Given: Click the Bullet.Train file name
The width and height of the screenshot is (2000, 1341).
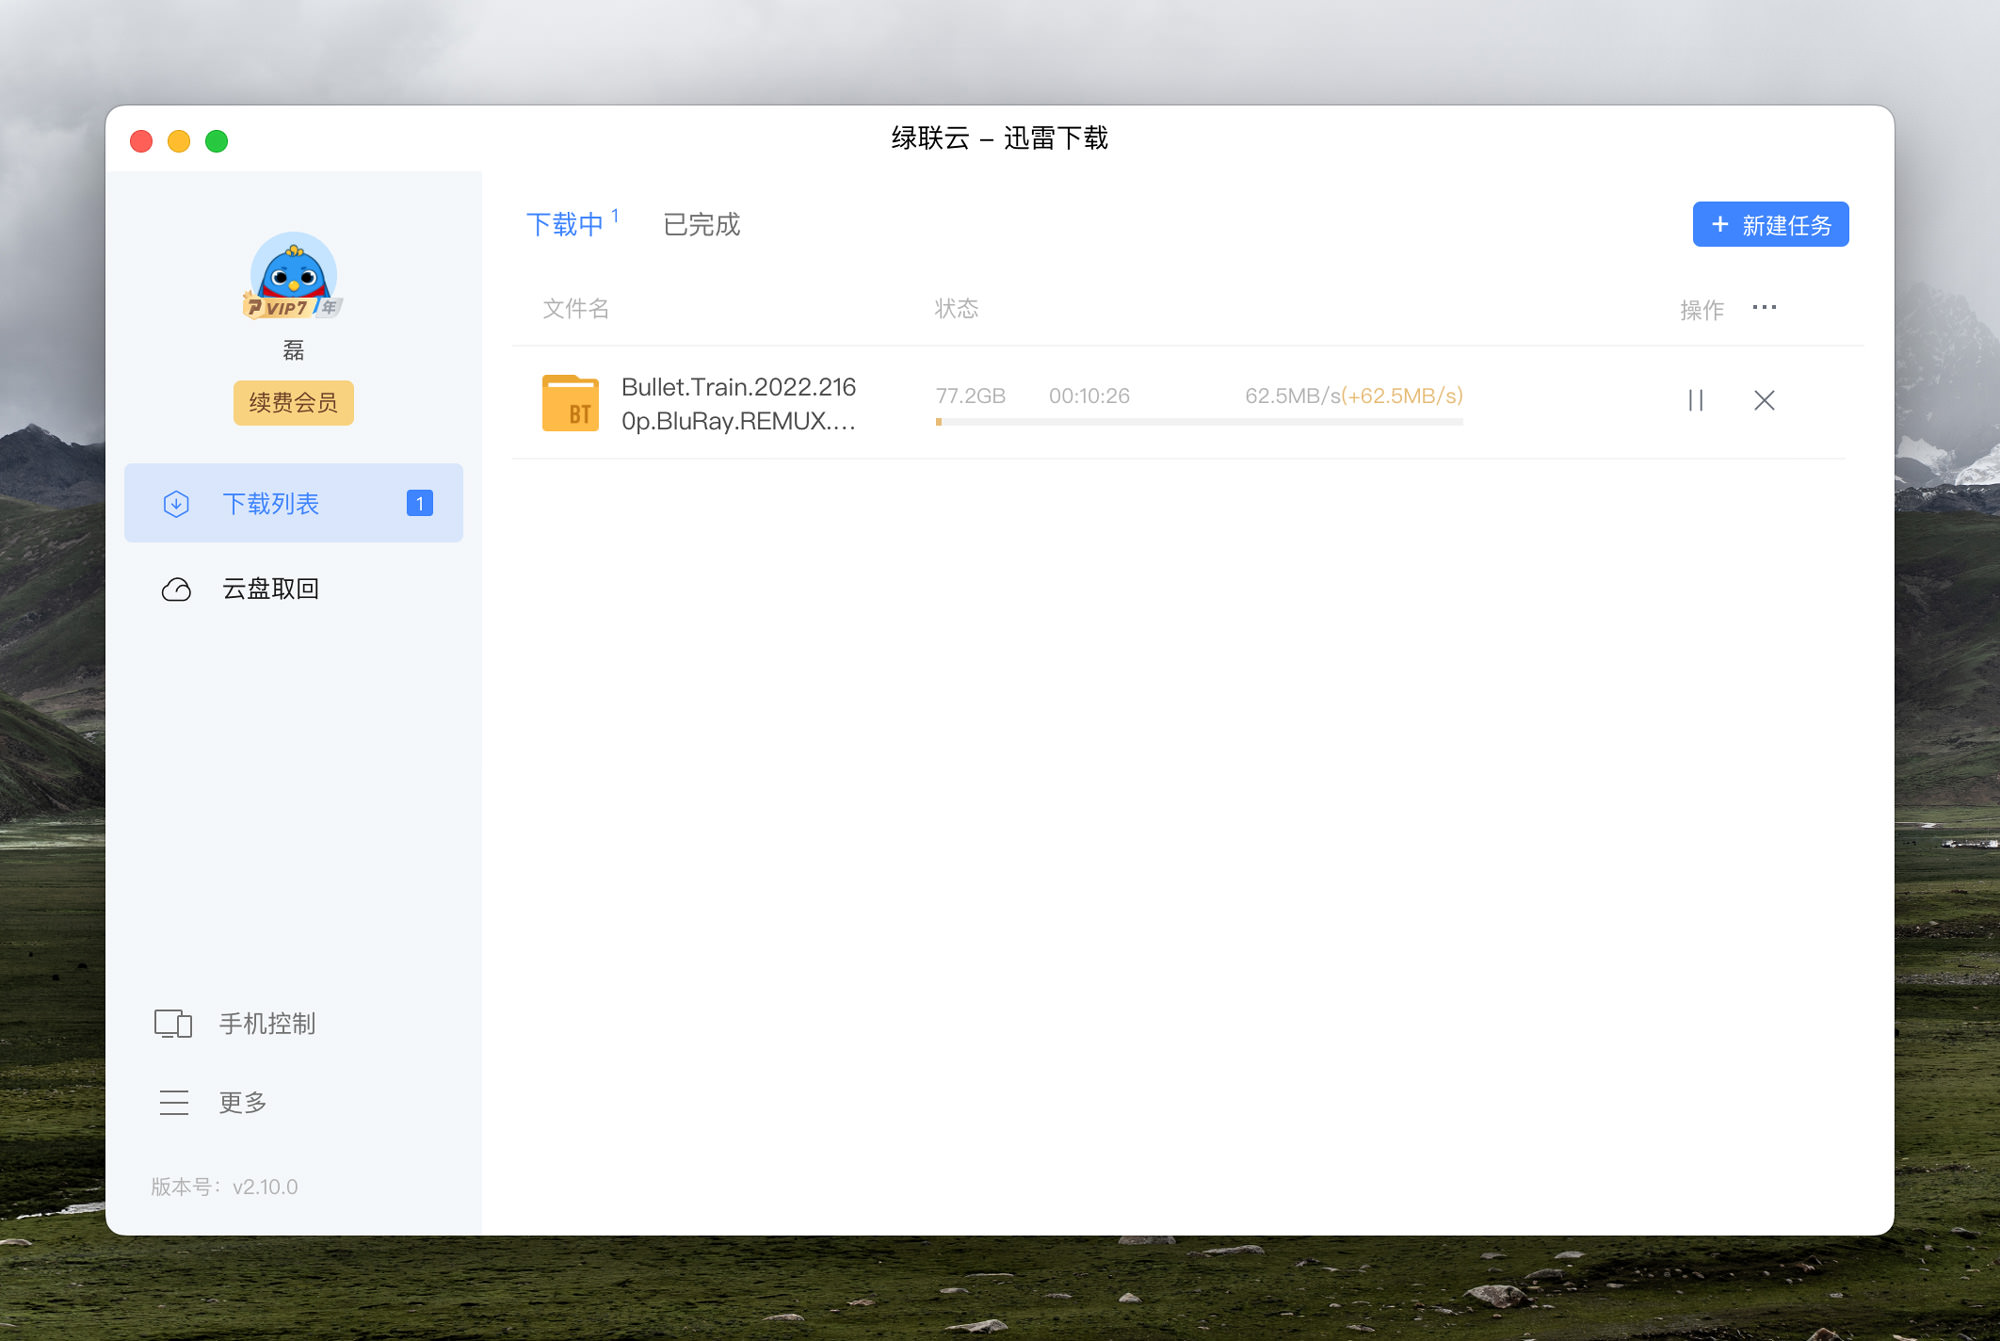Looking at the screenshot, I should (x=738, y=403).
